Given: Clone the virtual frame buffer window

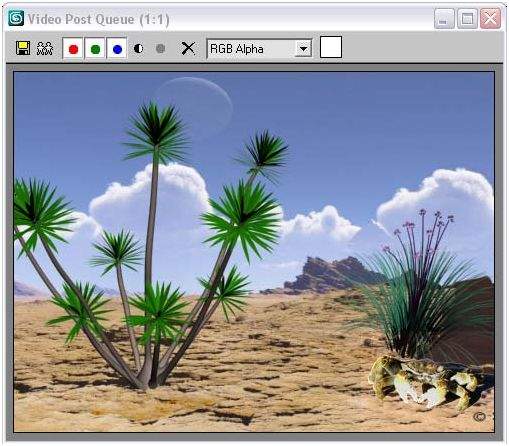Looking at the screenshot, I should tap(45, 48).
